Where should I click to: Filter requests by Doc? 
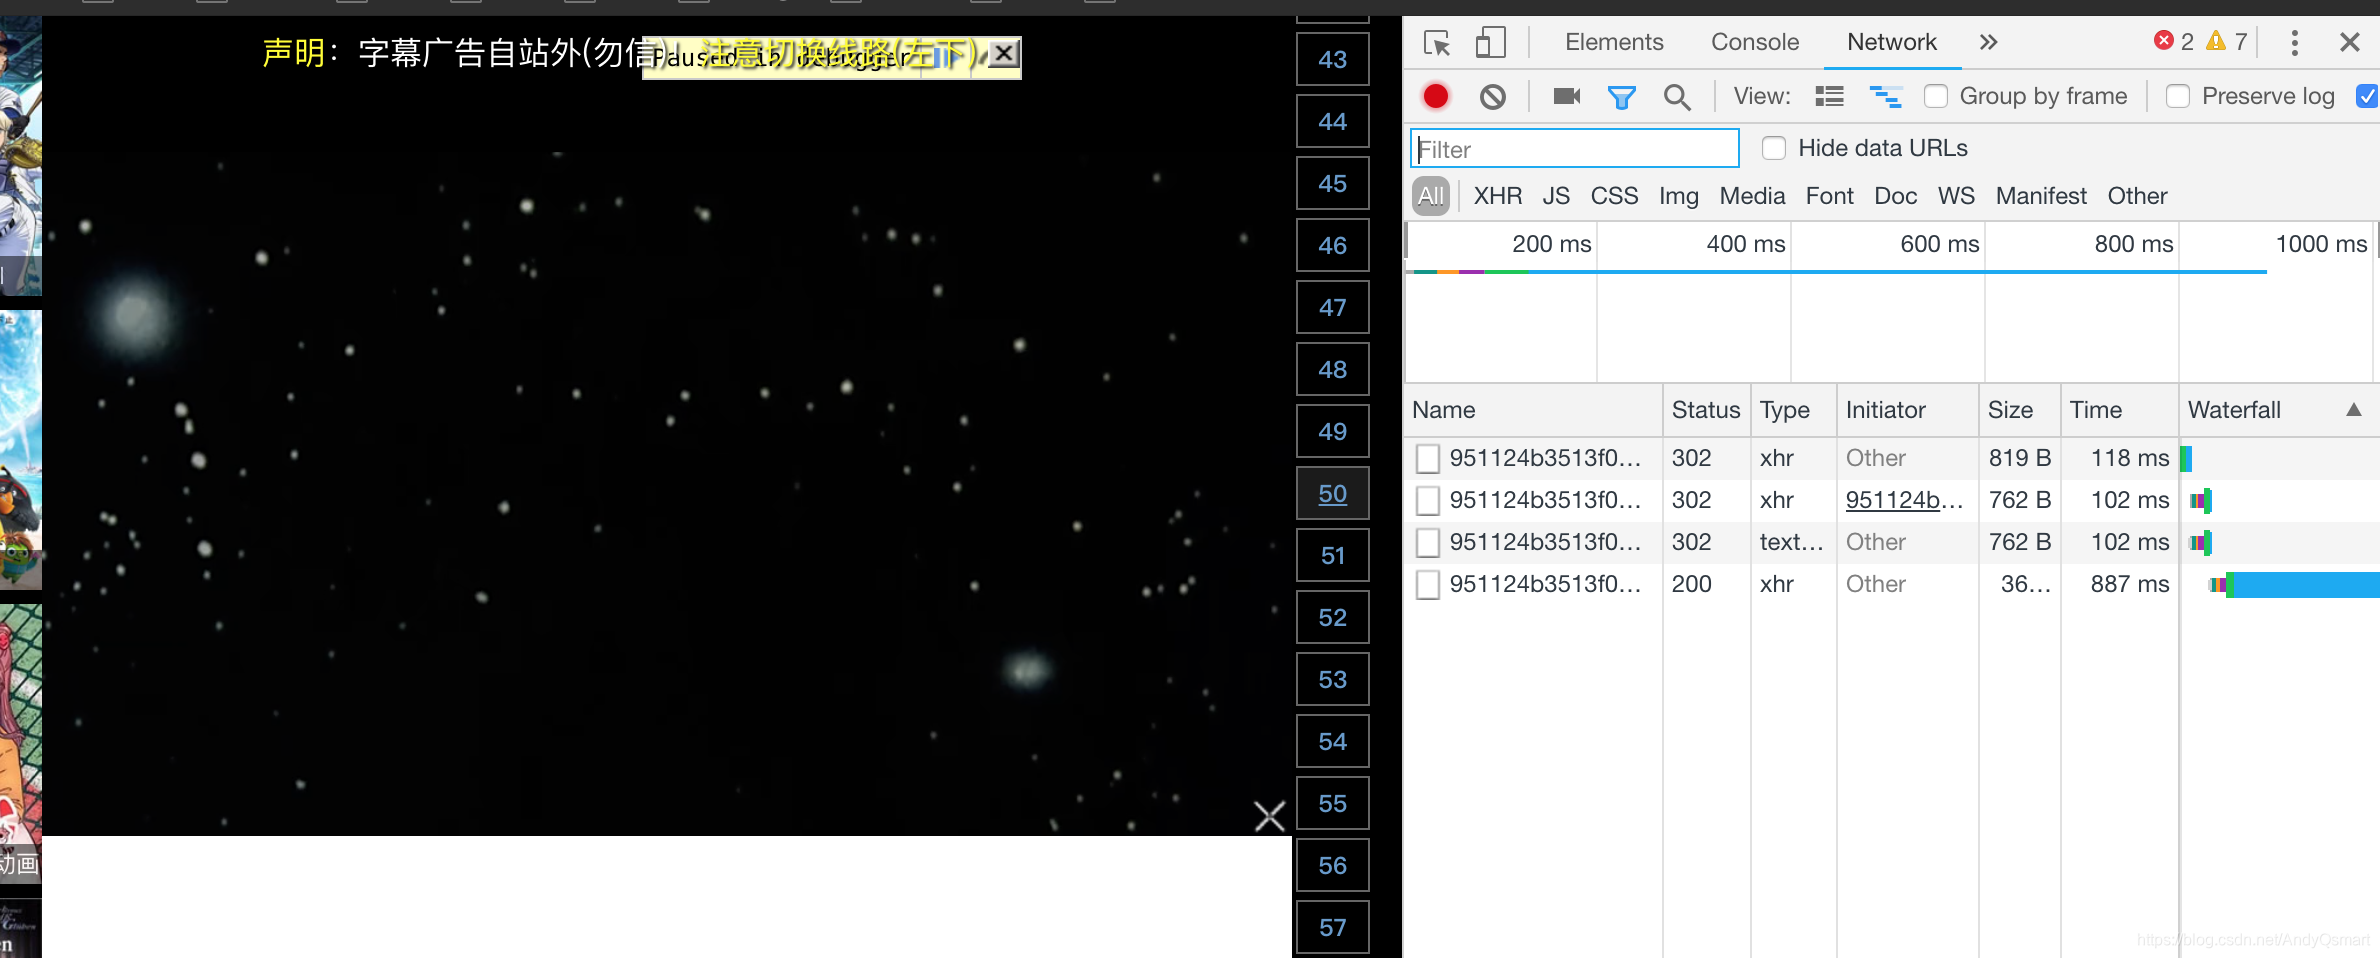[x=1895, y=196]
